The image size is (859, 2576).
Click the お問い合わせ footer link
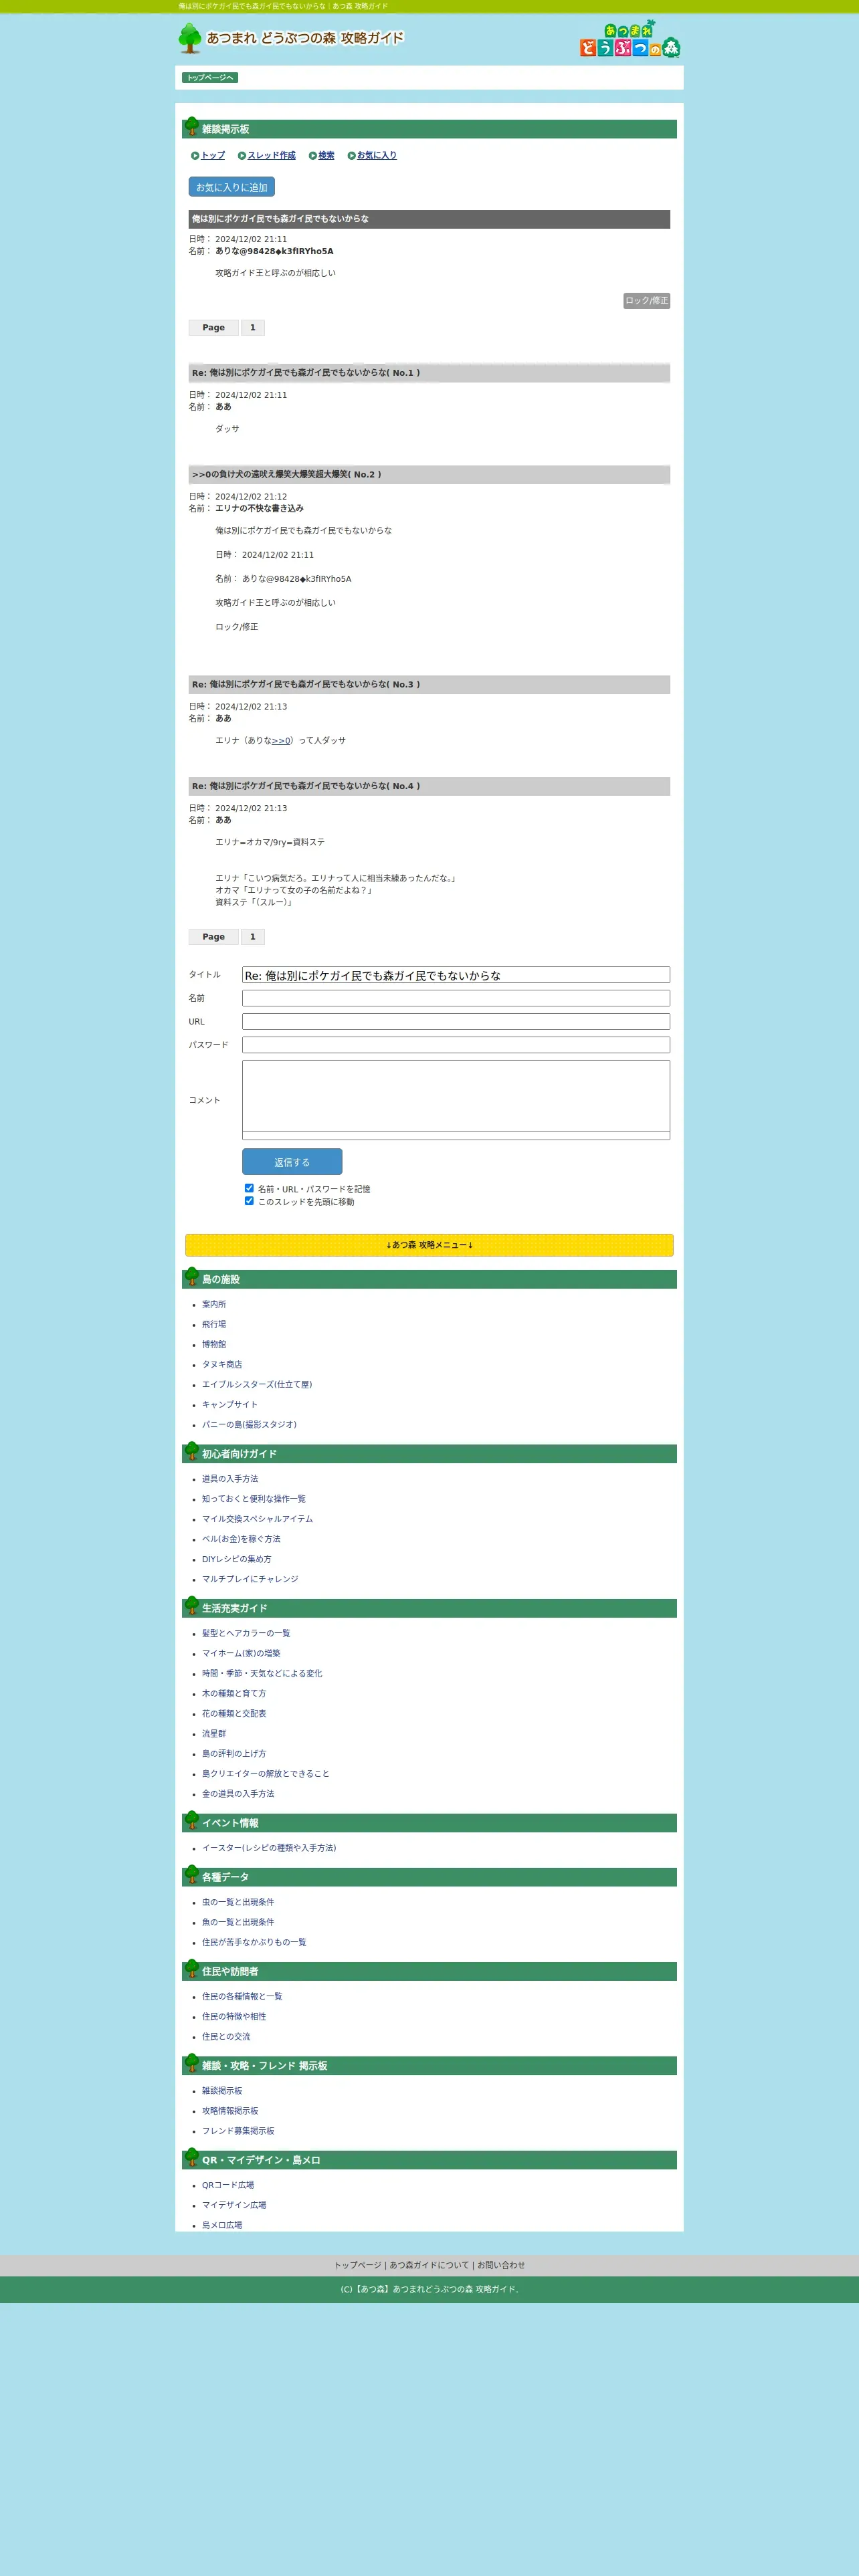point(501,2265)
